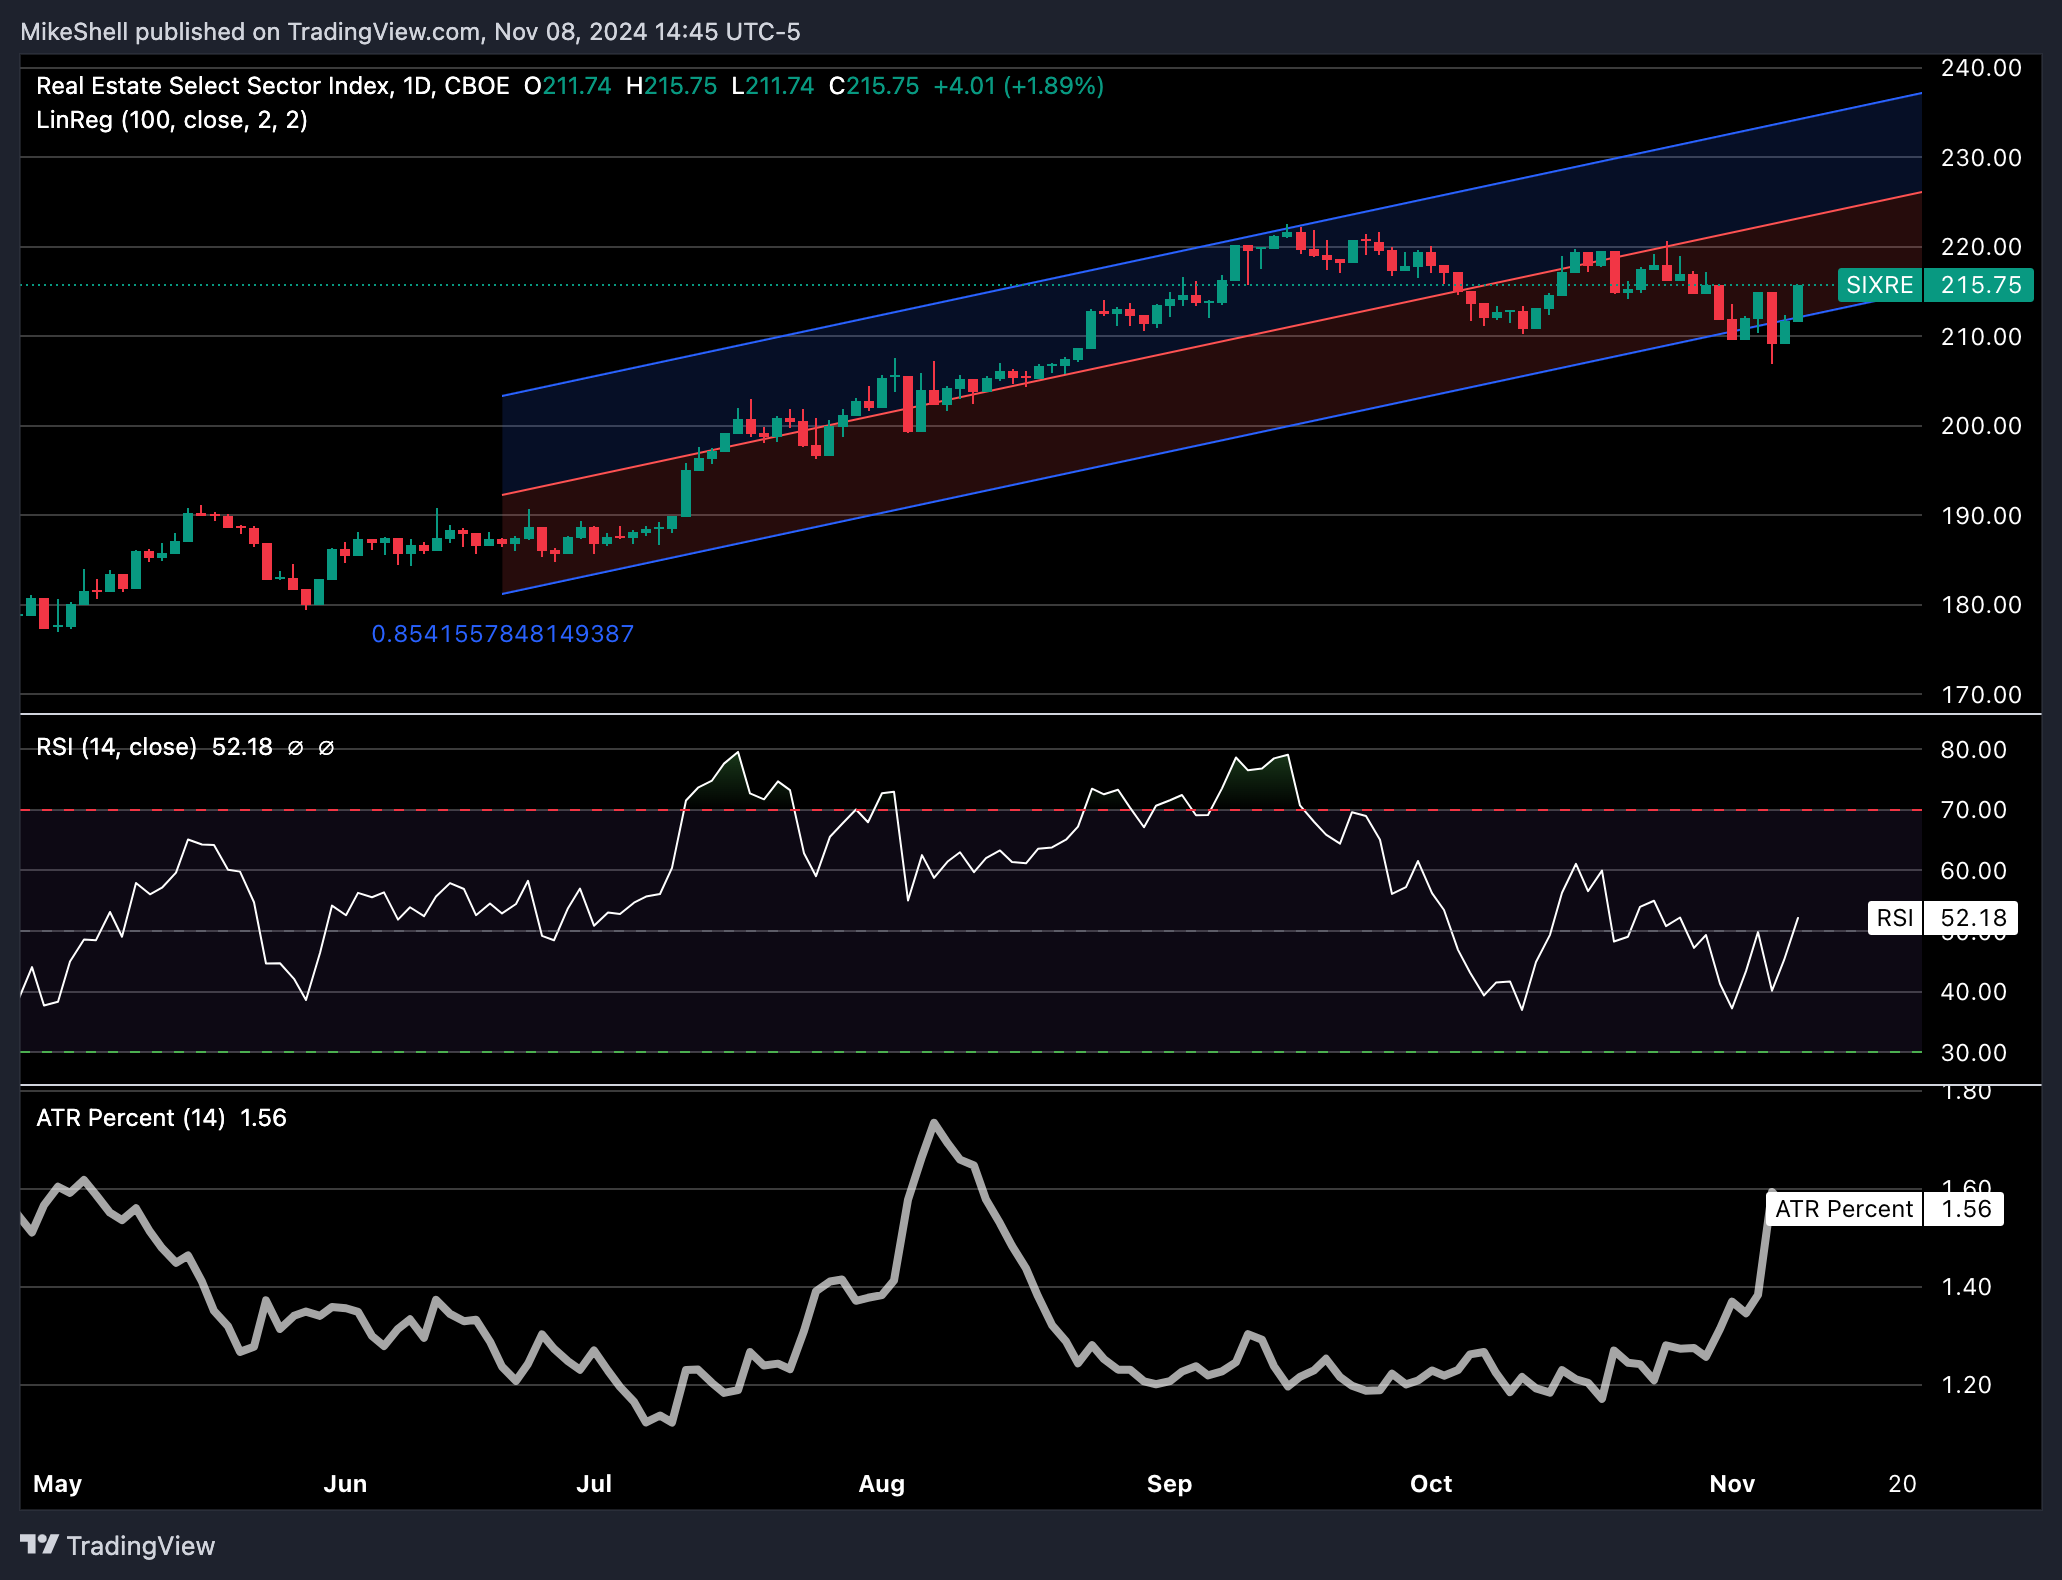This screenshot has width=2062, height=1580.
Task: Open the MikeShell published on TradingView.com header
Action: point(410,32)
